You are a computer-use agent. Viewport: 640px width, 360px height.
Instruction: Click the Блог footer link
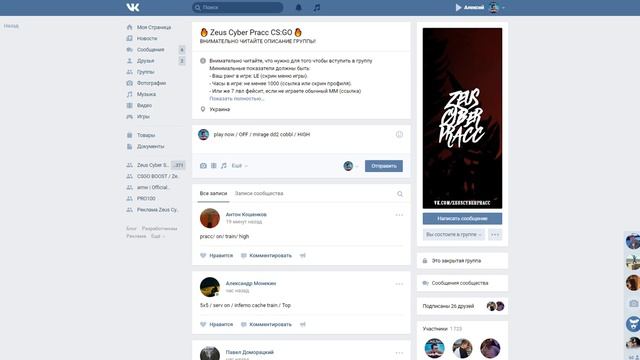pyautogui.click(x=131, y=229)
